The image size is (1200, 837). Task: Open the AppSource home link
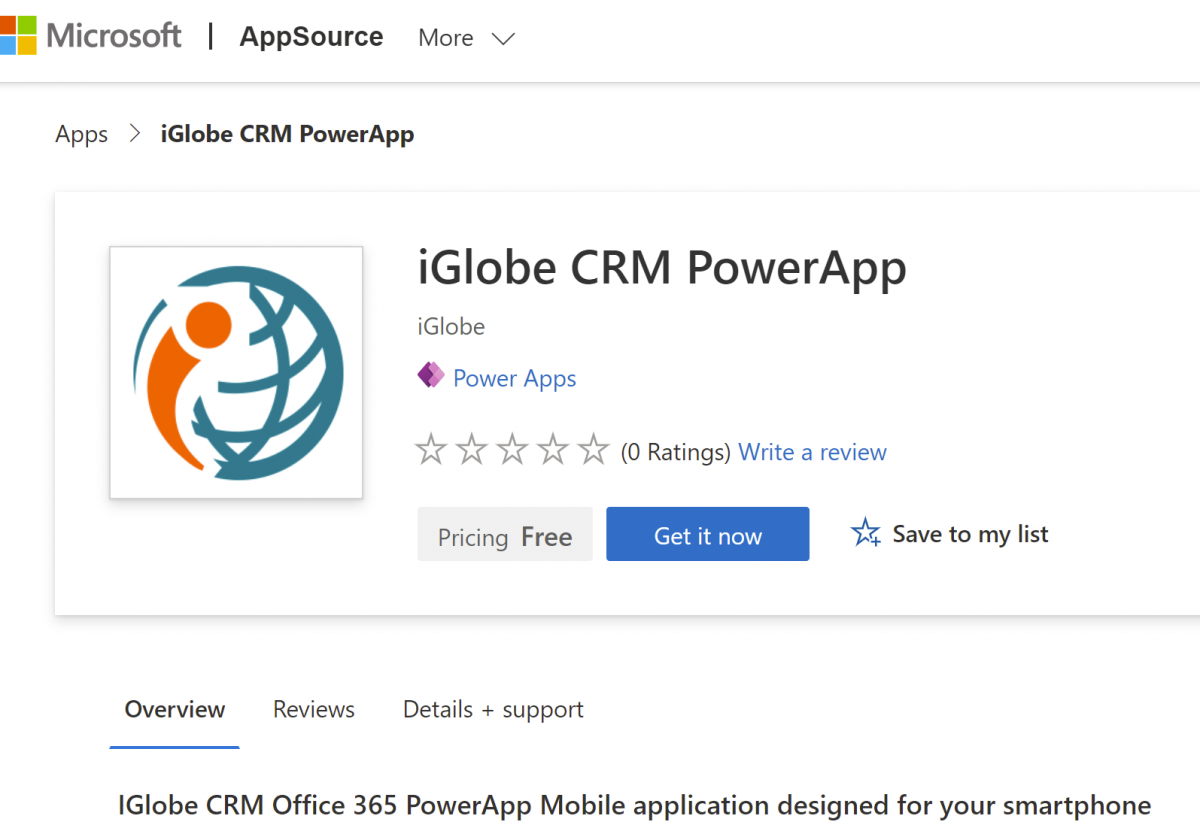(311, 37)
